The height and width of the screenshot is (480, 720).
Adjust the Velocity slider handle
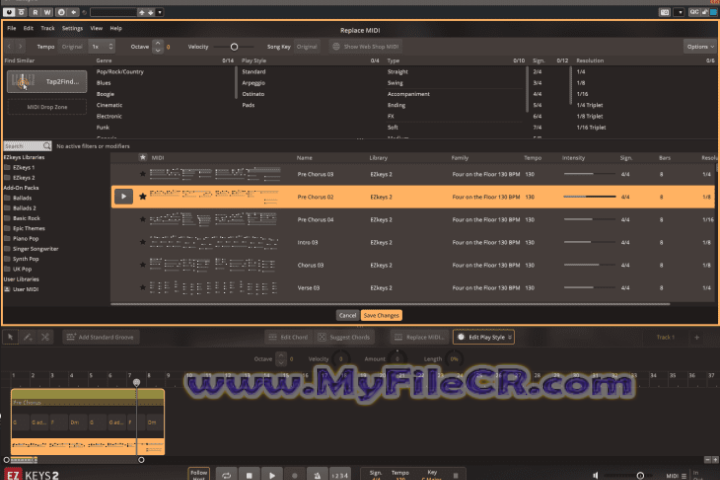[234, 46]
